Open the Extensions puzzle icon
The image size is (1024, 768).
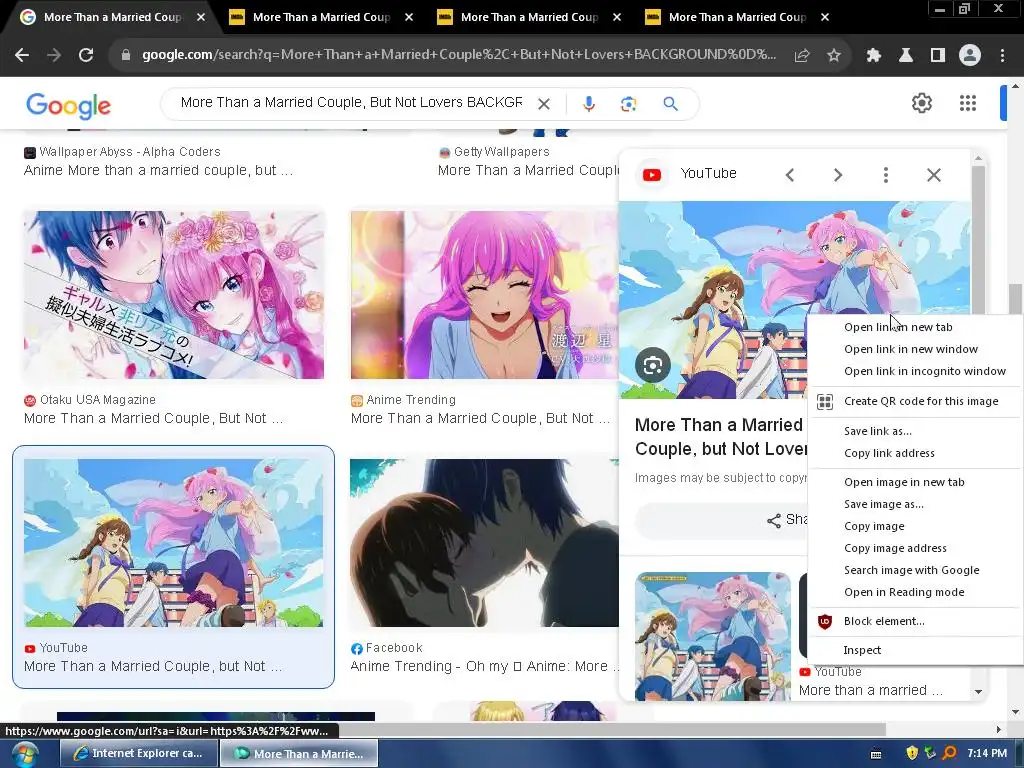(x=874, y=56)
